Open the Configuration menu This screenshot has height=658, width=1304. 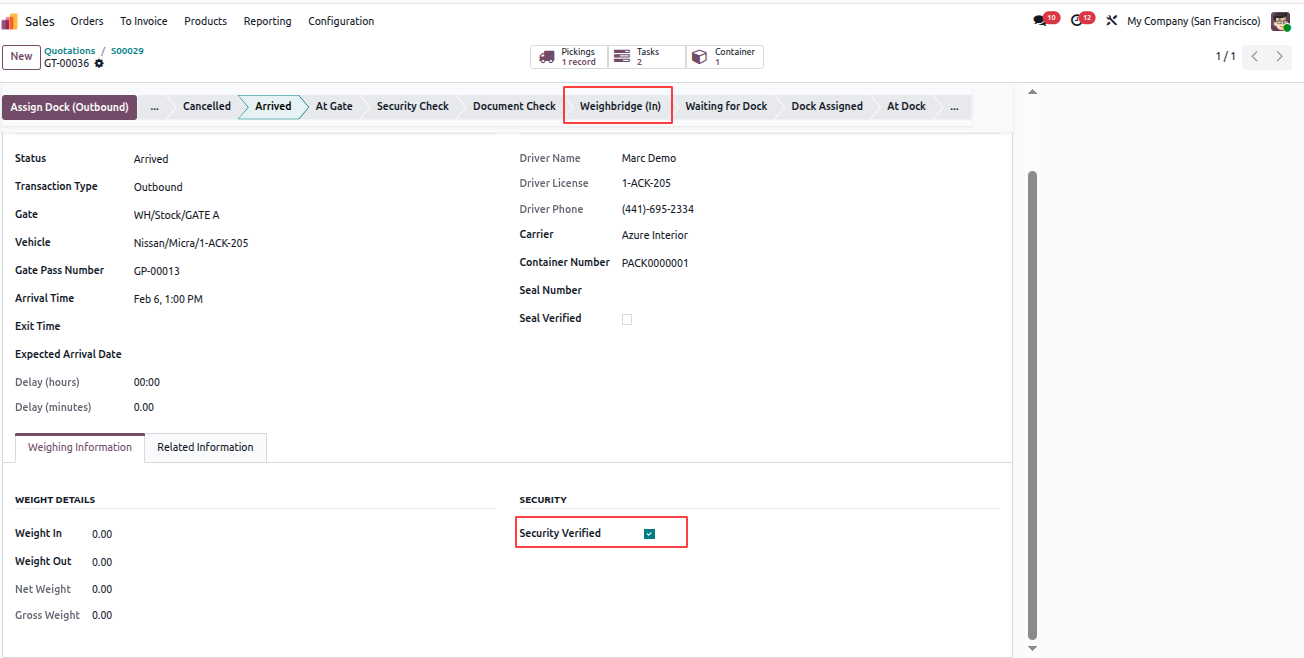click(341, 21)
